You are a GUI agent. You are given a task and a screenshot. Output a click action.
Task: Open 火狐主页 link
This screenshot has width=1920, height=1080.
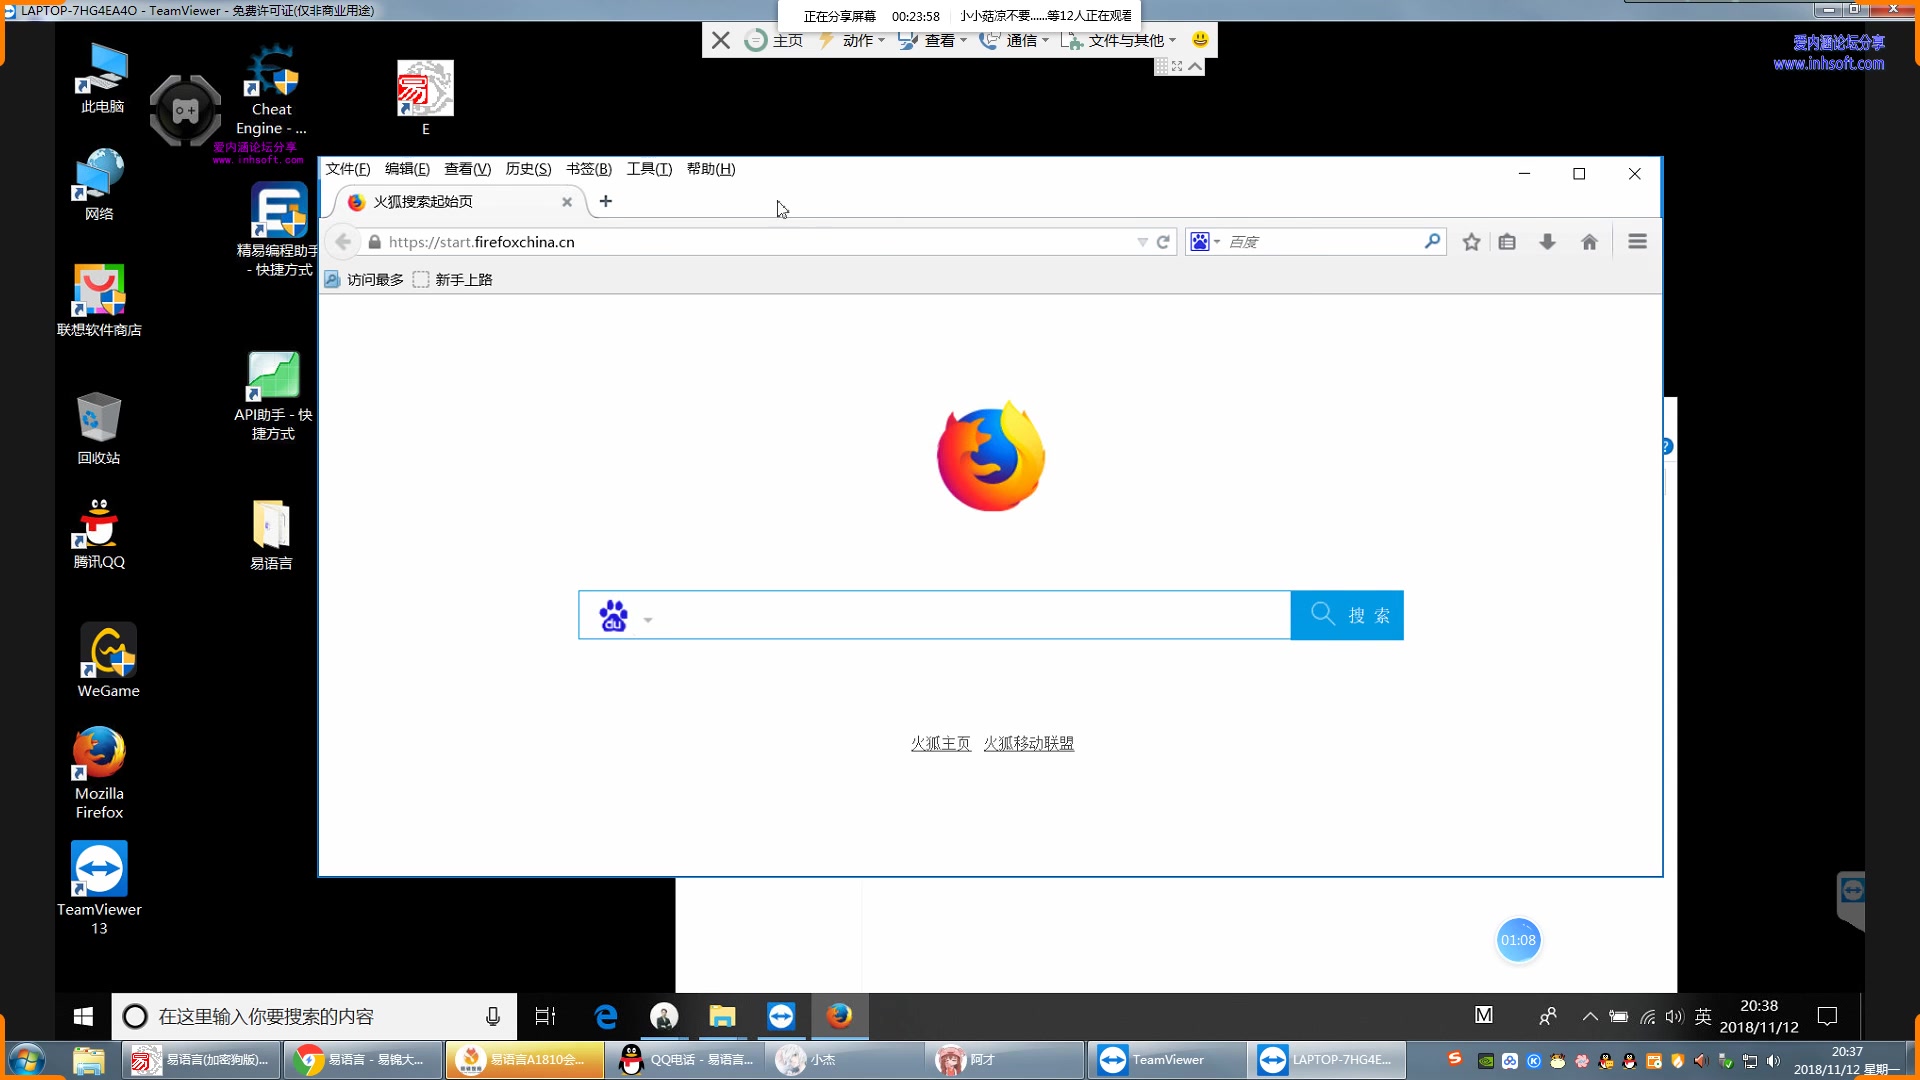pos(940,743)
